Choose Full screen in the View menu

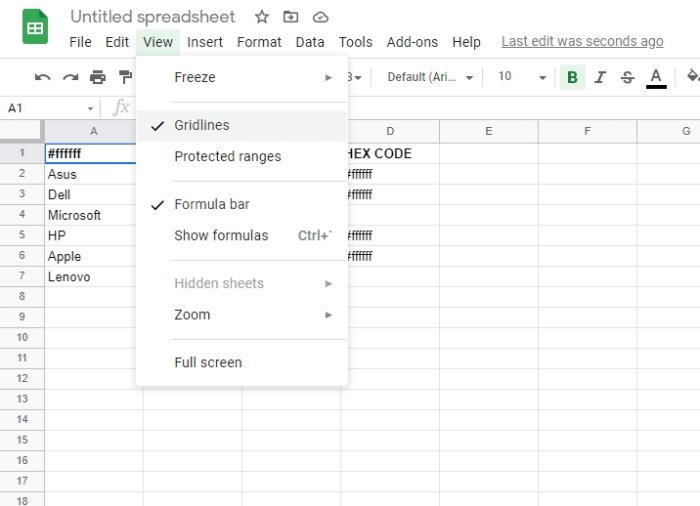coord(208,362)
